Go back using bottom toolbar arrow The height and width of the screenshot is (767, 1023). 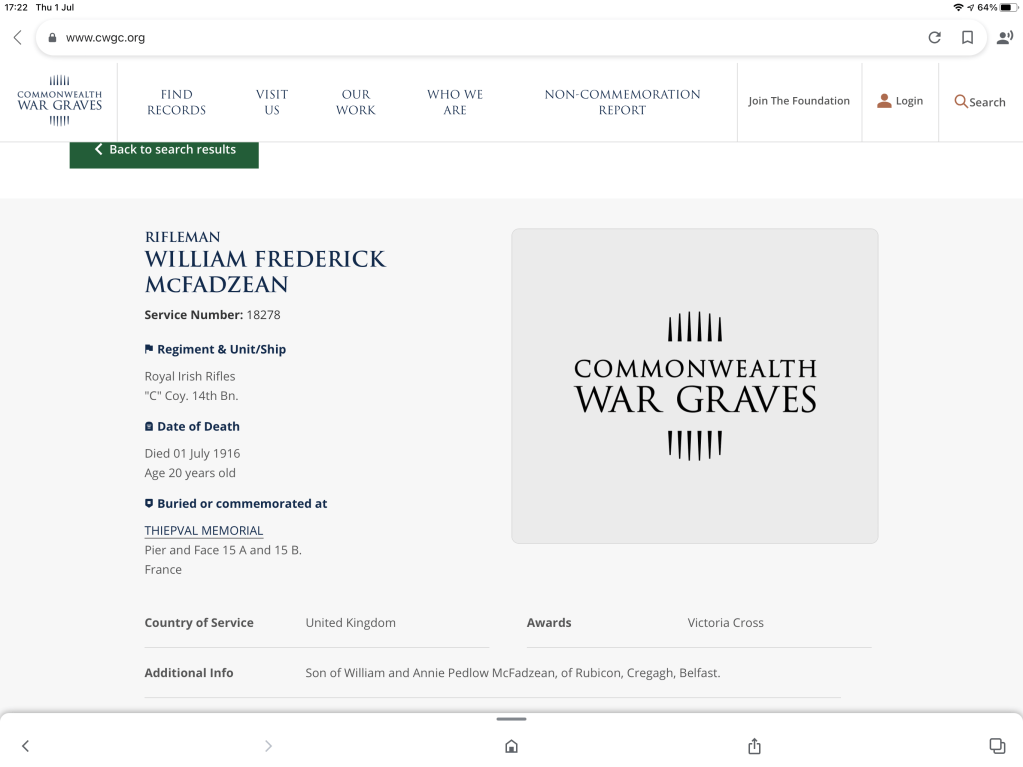click(x=26, y=746)
